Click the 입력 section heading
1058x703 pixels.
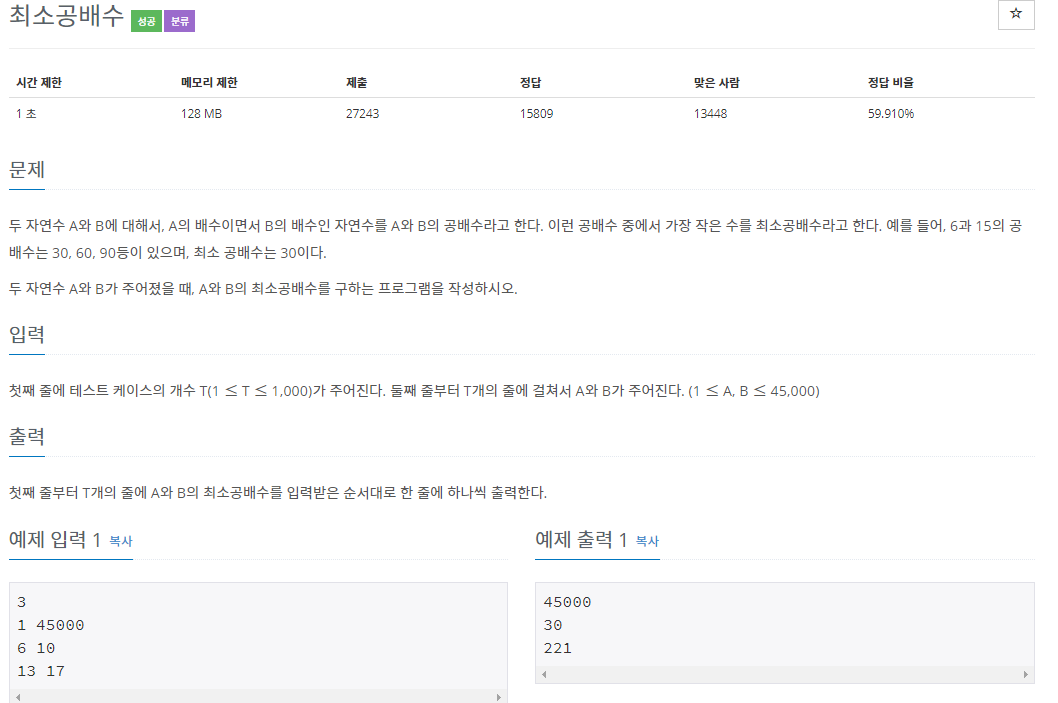(x=27, y=334)
